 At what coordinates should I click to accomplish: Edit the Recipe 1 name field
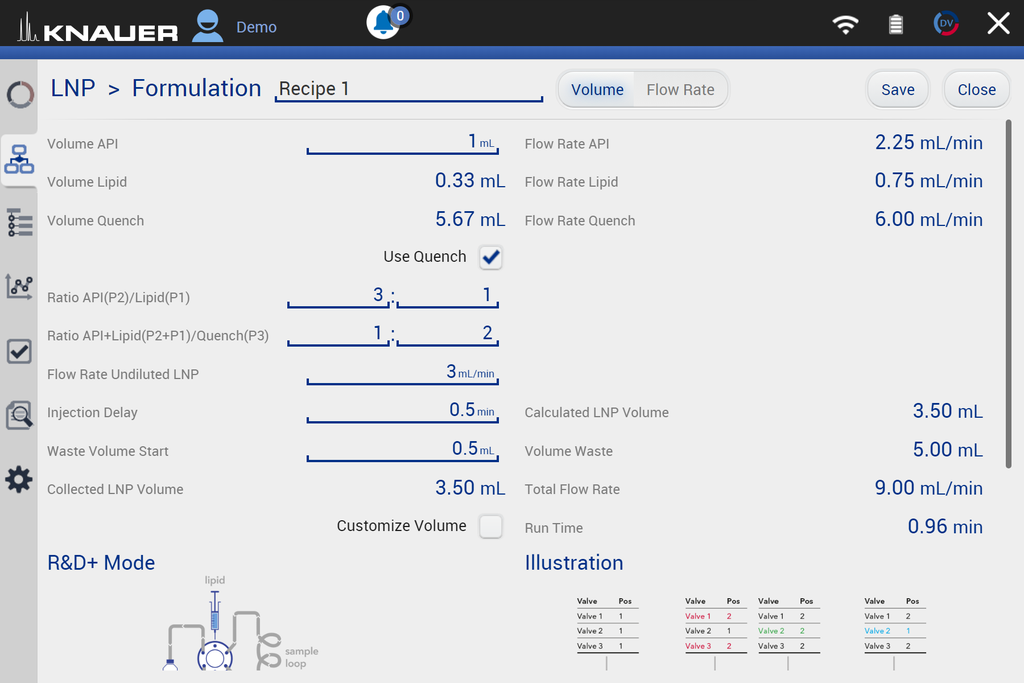pyautogui.click(x=408, y=89)
